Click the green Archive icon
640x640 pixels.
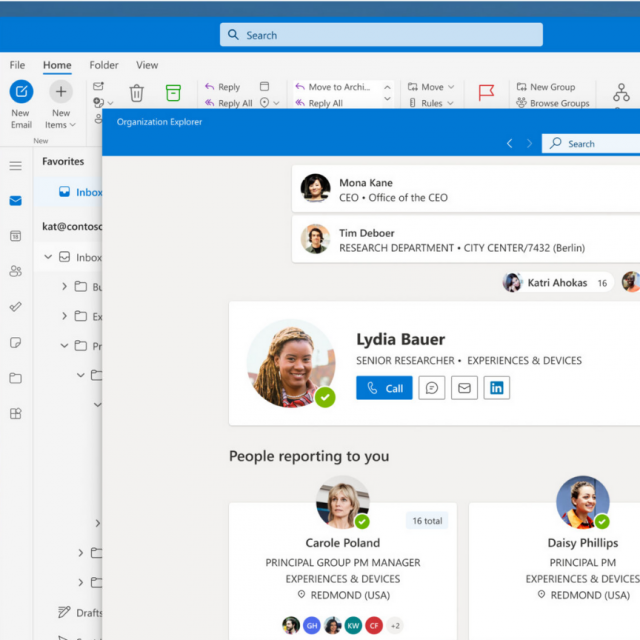click(173, 93)
